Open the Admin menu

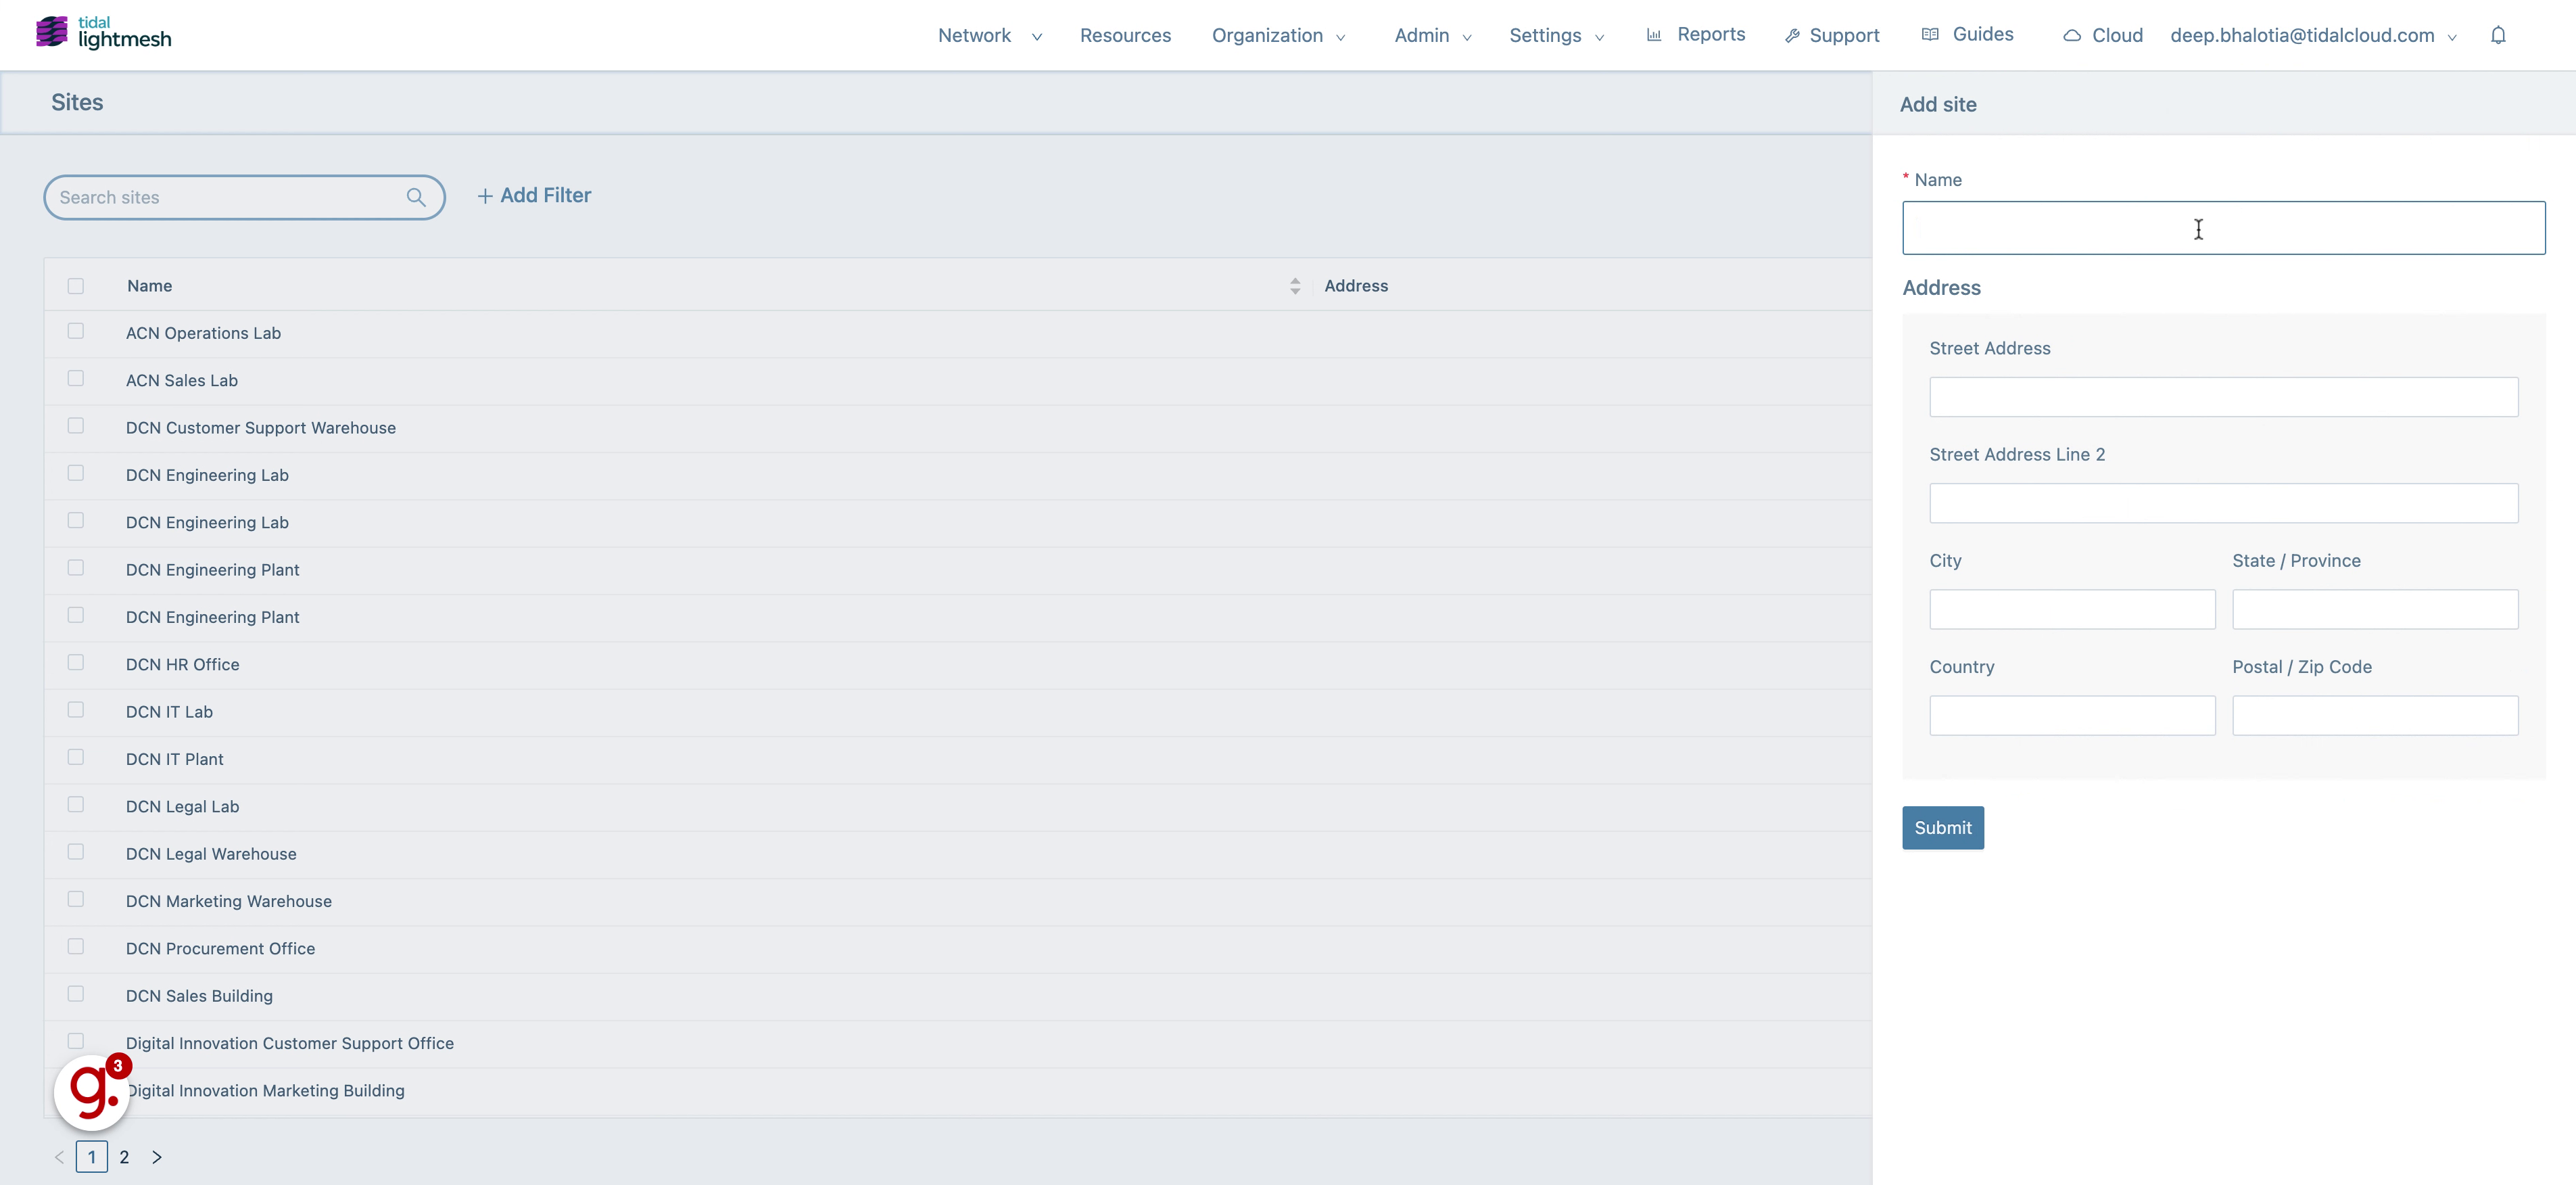pos(1429,34)
